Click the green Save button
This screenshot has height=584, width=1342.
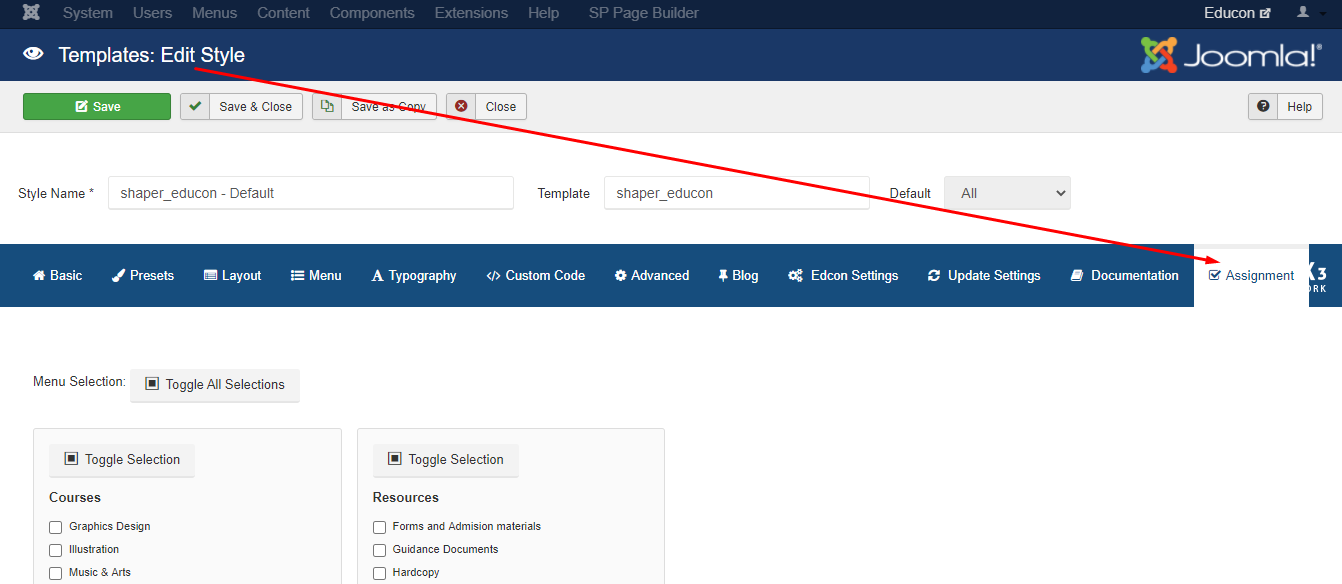pos(97,106)
